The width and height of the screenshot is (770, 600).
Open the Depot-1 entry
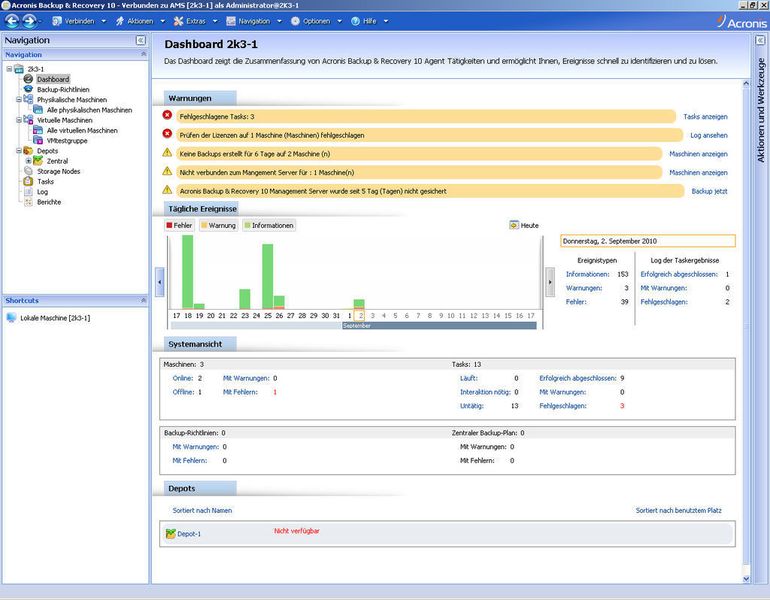tap(189, 534)
